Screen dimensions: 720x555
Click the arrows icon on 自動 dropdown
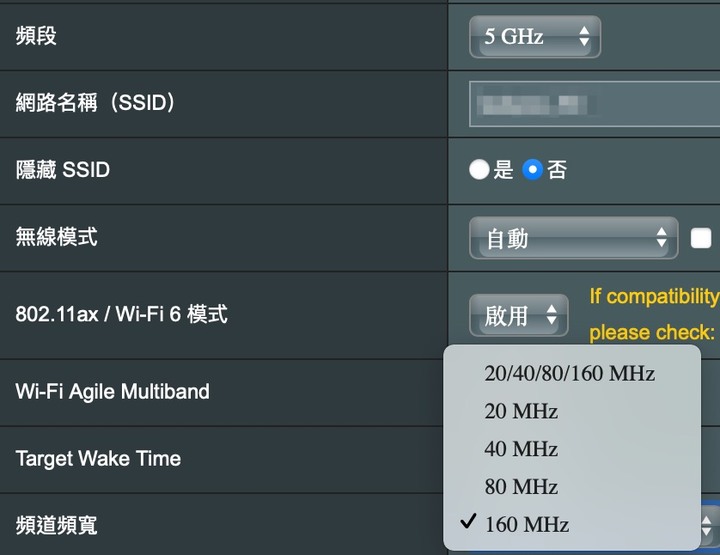[661, 237]
